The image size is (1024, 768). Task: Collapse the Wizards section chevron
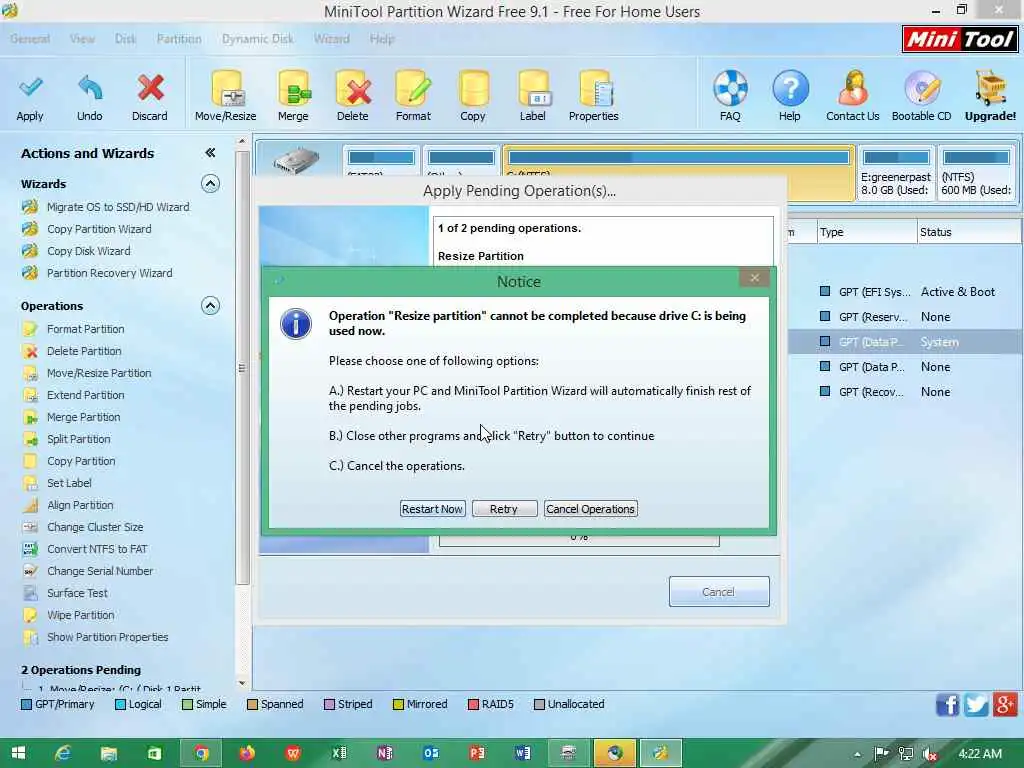pyautogui.click(x=210, y=184)
